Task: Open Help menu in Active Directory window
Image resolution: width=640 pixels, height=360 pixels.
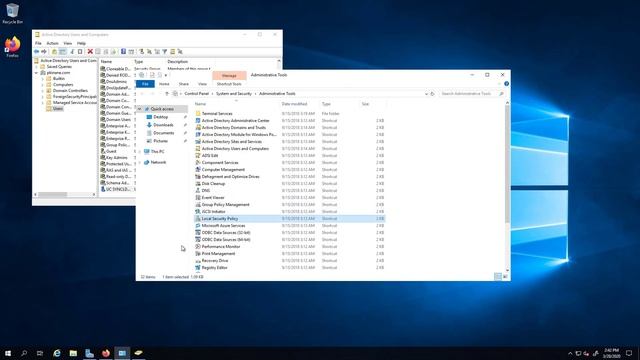Action: click(x=81, y=43)
